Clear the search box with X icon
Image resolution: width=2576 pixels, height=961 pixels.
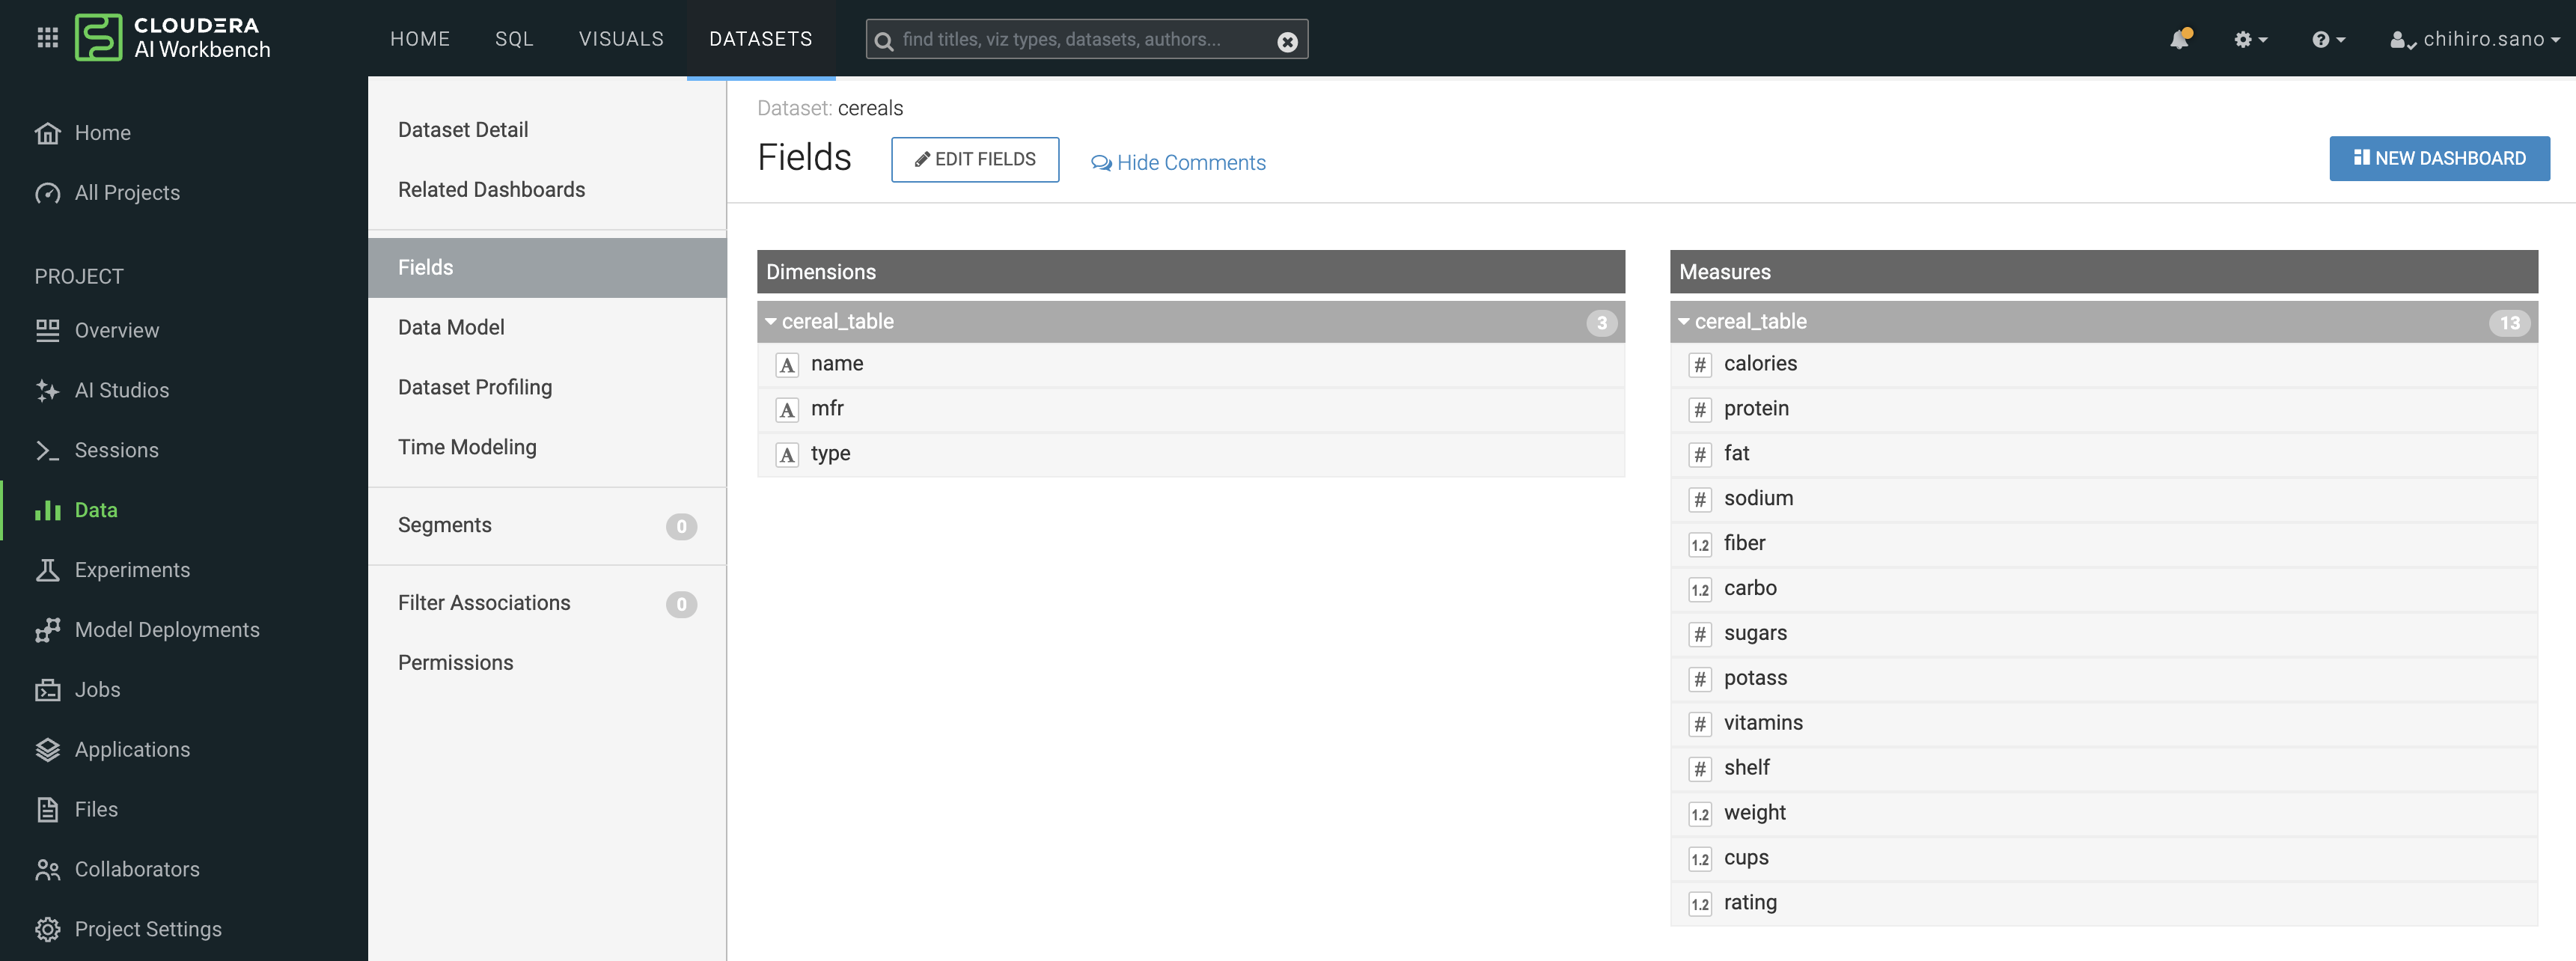[1287, 41]
